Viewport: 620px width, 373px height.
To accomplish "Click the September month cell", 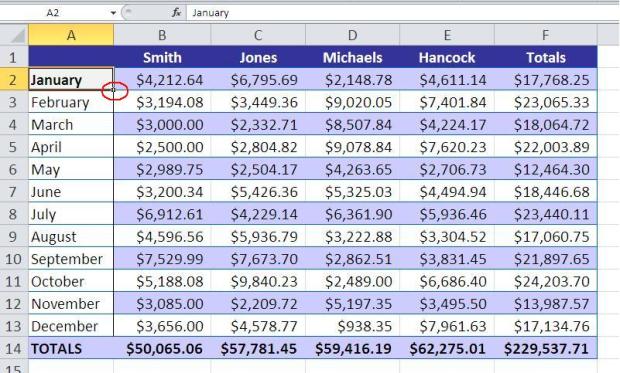I will (x=71, y=259).
